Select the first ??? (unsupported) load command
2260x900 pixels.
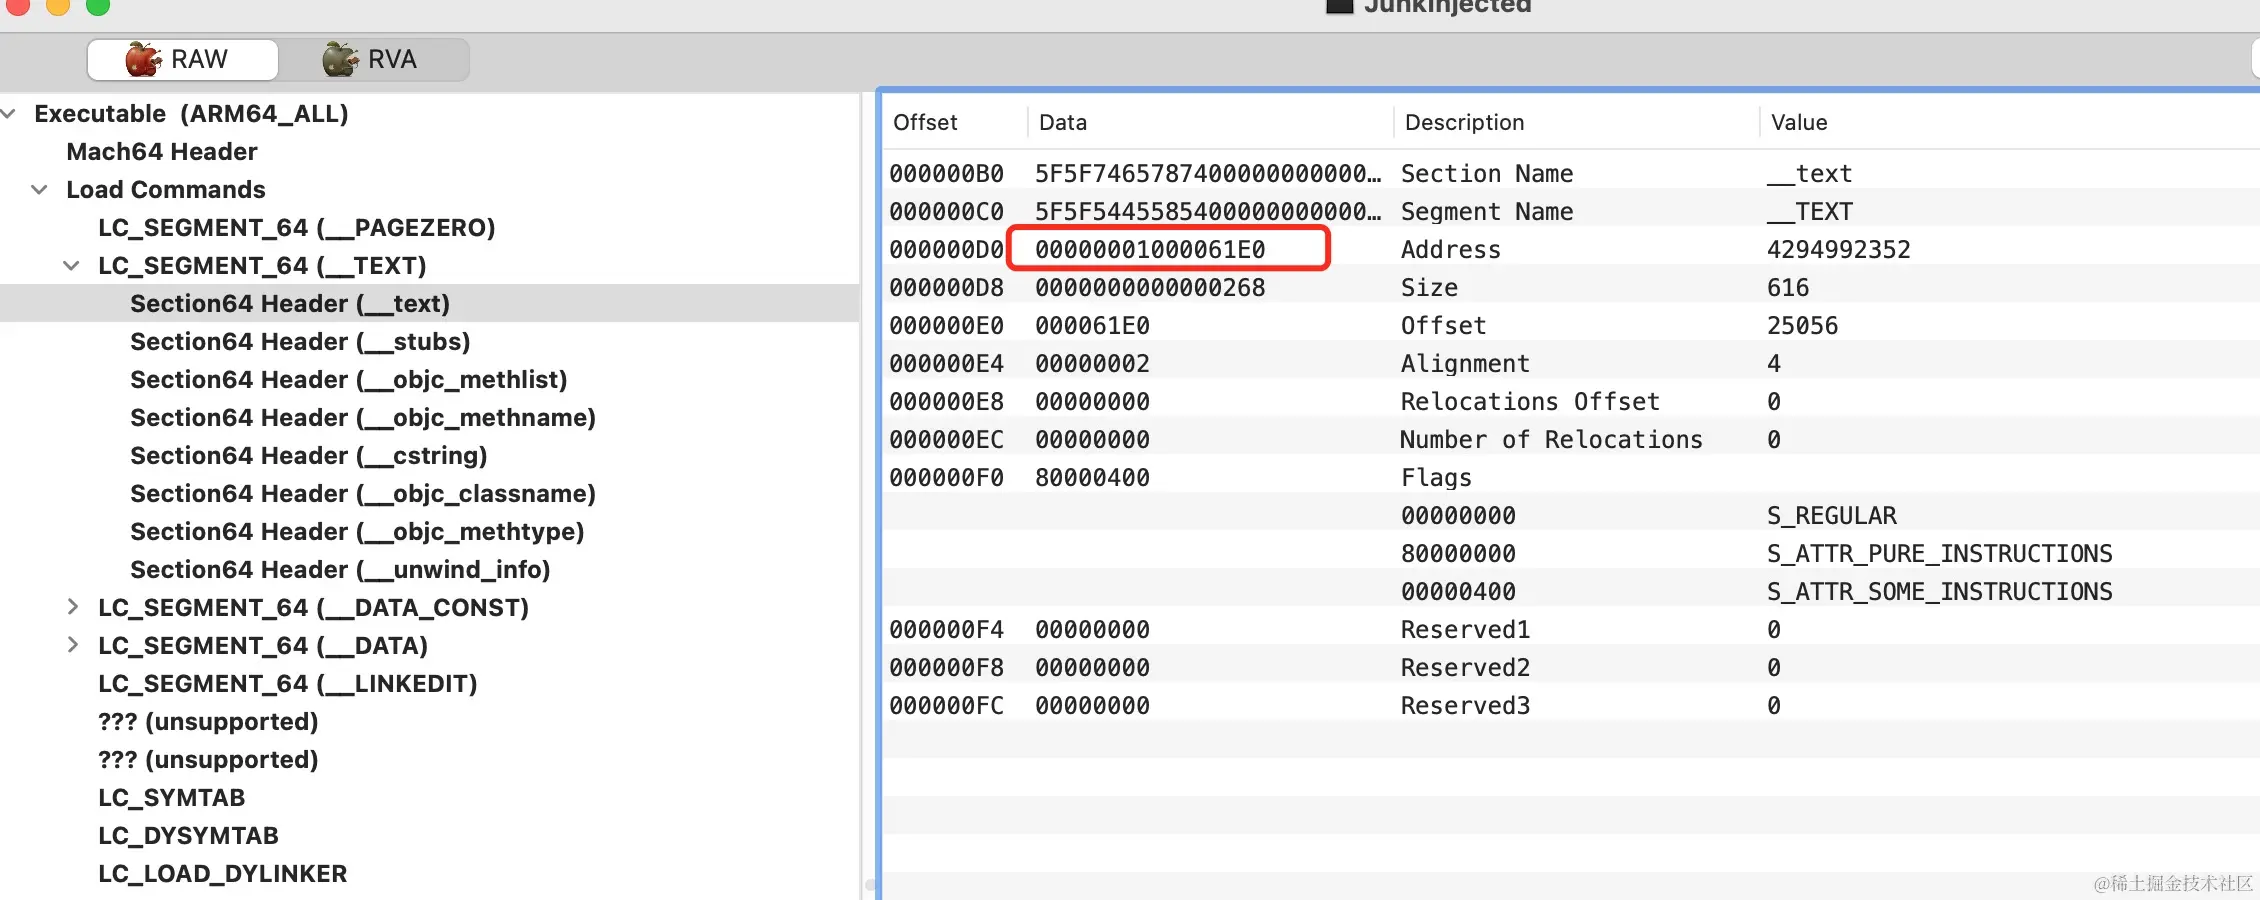[x=208, y=722]
